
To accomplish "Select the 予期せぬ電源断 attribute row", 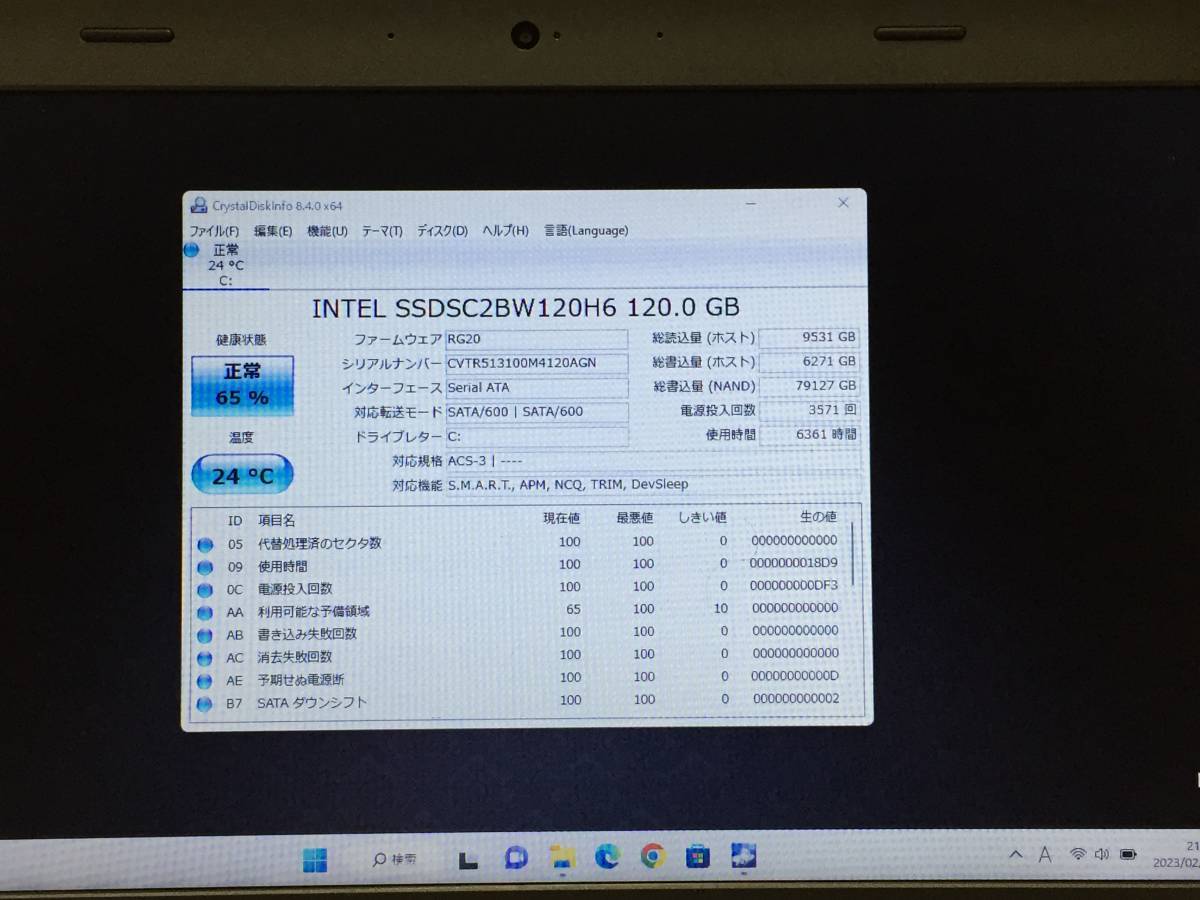I will click(520, 679).
